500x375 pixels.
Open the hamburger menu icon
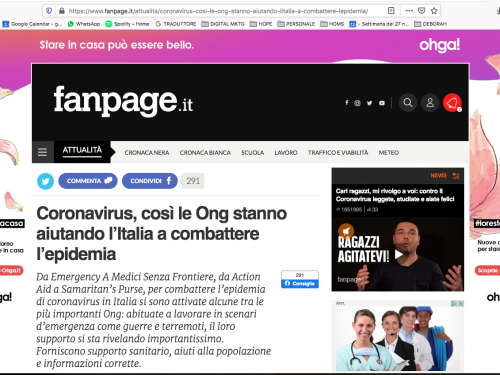(43, 152)
